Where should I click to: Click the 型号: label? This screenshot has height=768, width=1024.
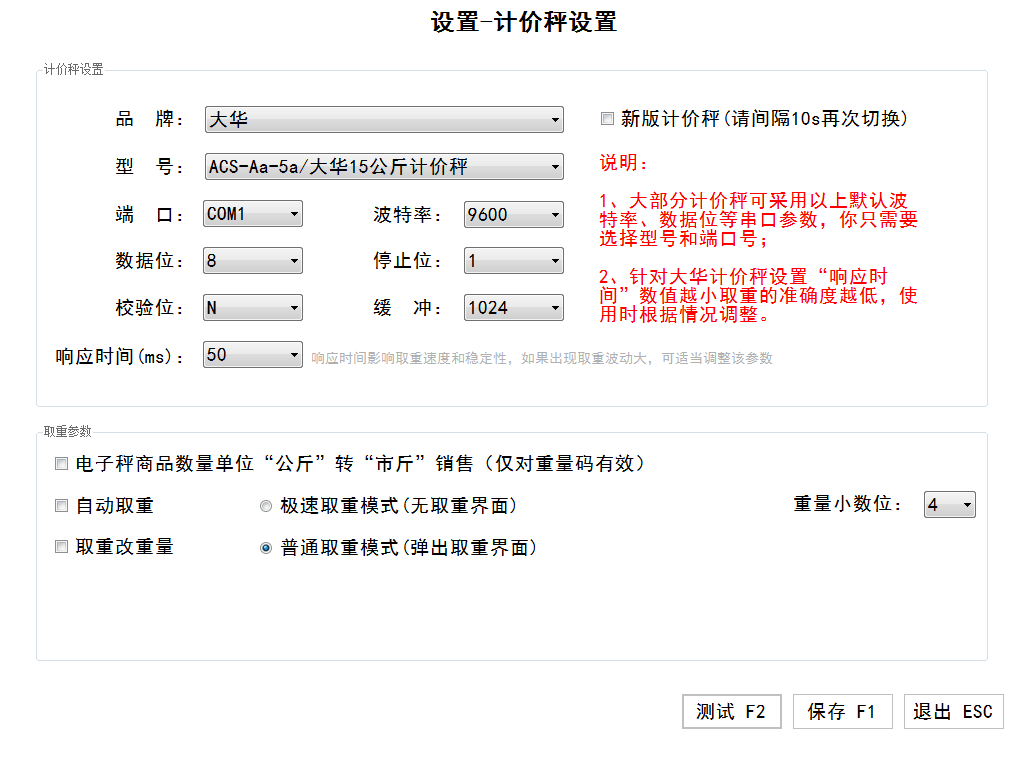(x=150, y=167)
